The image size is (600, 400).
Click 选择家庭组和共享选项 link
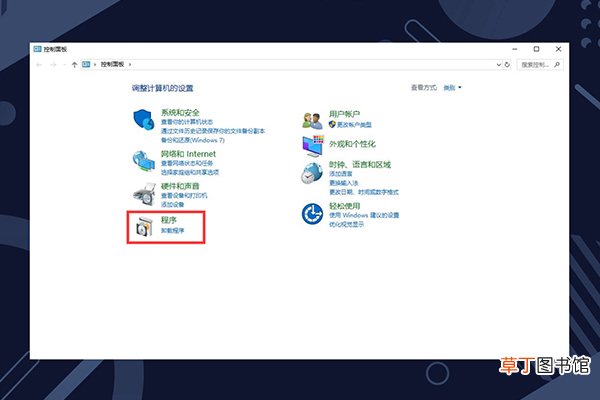[190, 172]
